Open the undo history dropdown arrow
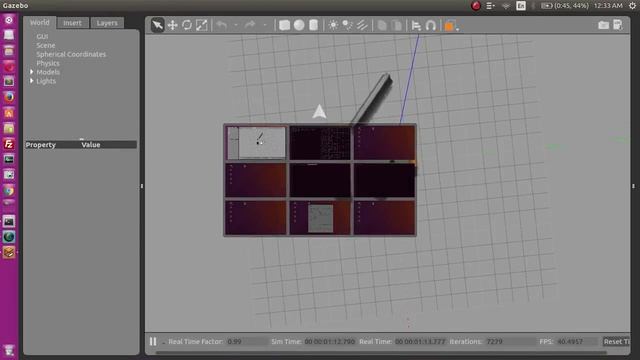 pos(236,25)
